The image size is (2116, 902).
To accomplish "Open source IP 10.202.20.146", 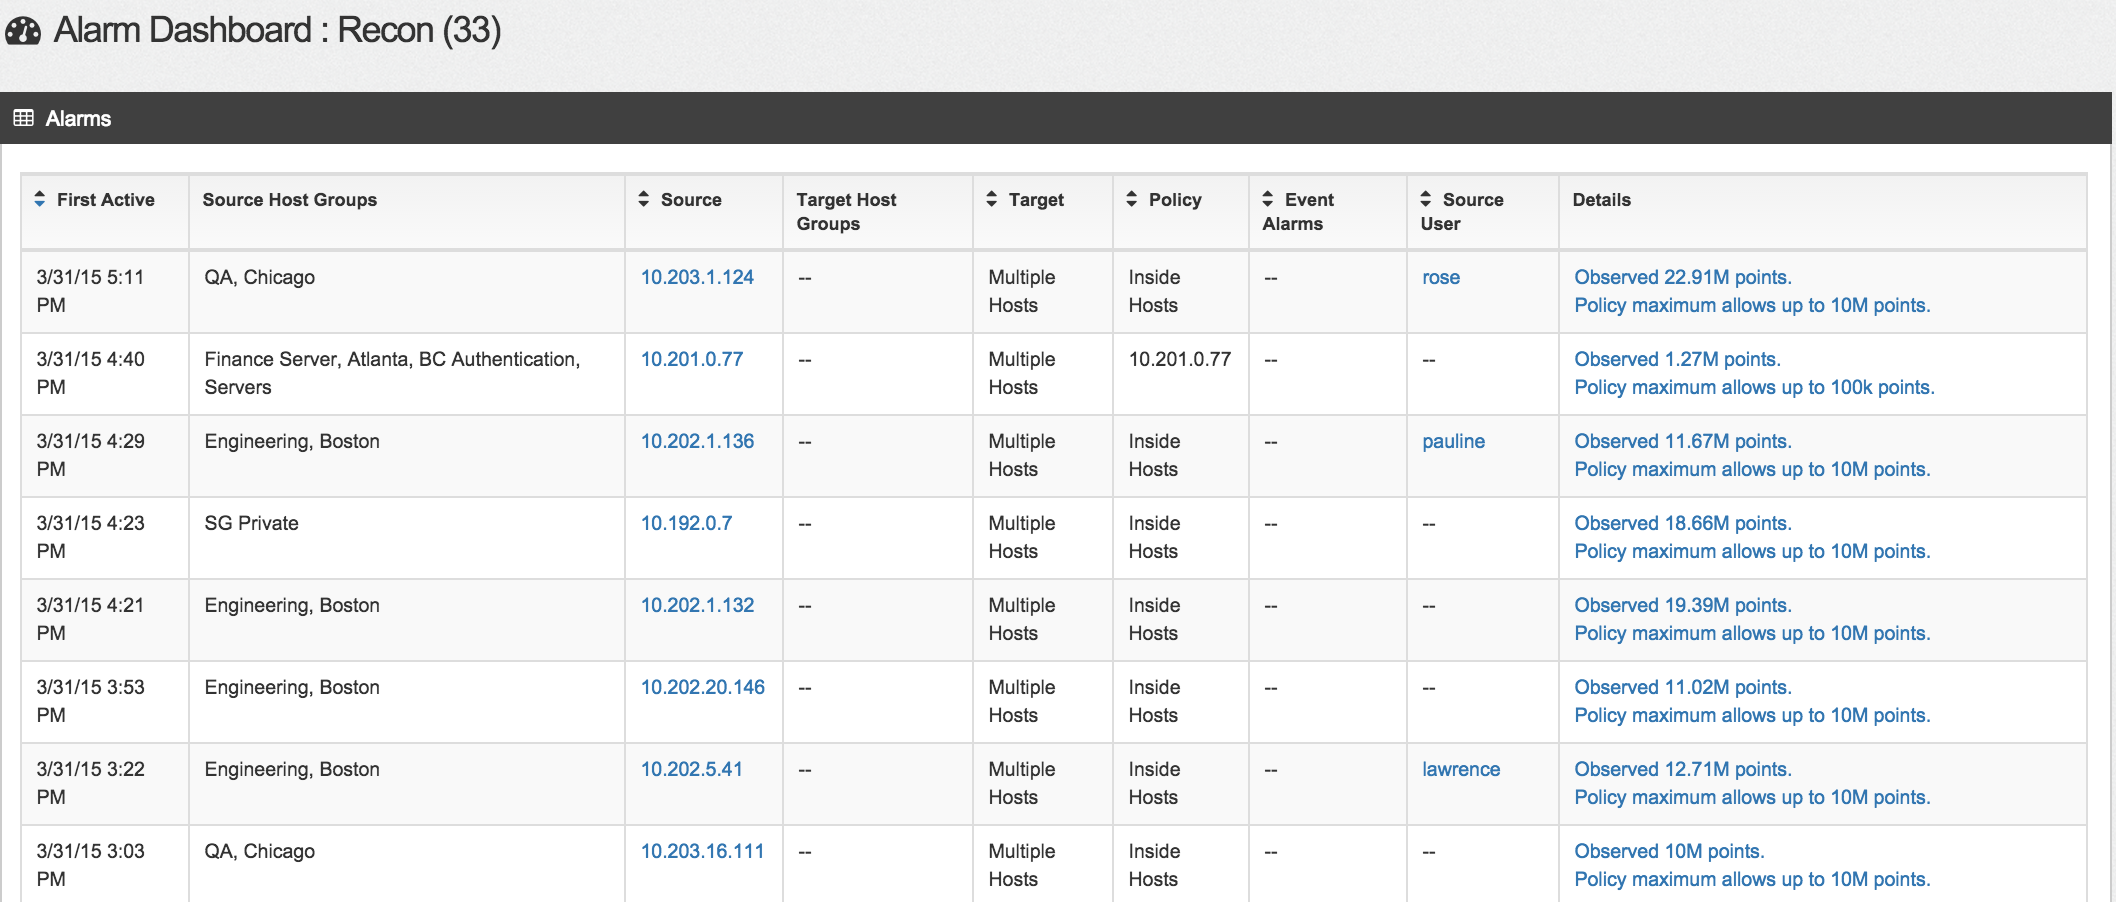I will point(702,687).
